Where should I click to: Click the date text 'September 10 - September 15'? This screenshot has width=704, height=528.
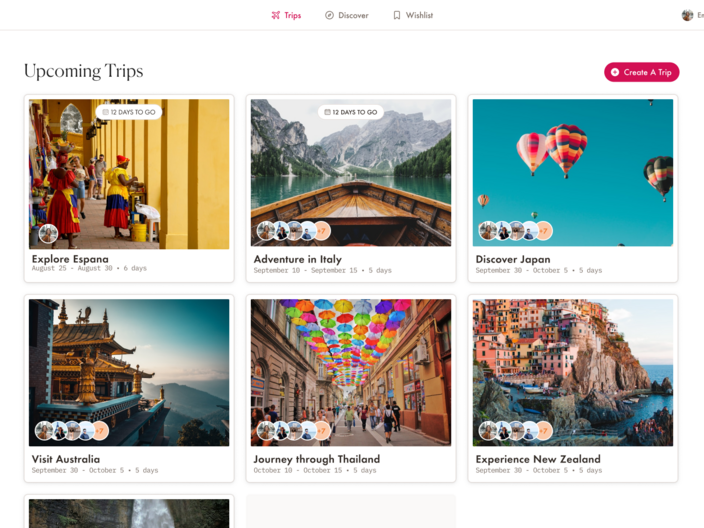coord(305,270)
